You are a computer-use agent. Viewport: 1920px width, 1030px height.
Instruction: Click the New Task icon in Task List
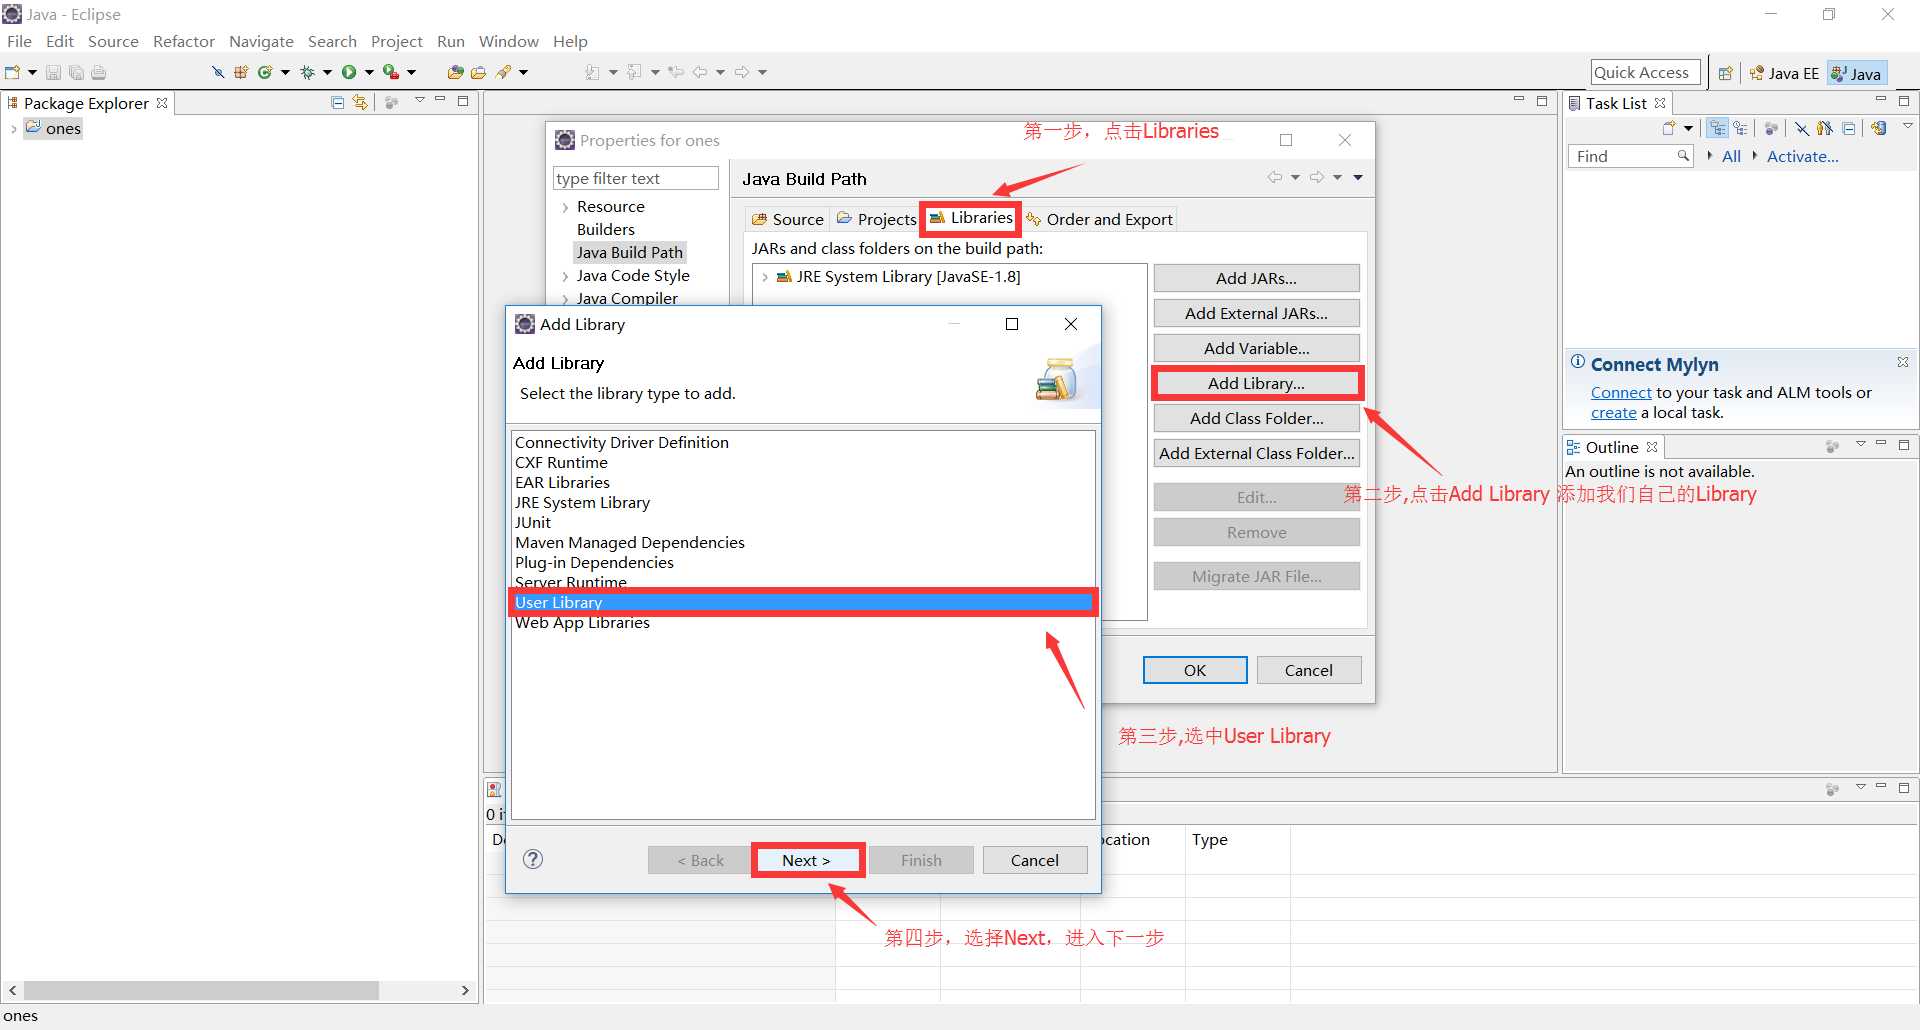pos(1668,128)
